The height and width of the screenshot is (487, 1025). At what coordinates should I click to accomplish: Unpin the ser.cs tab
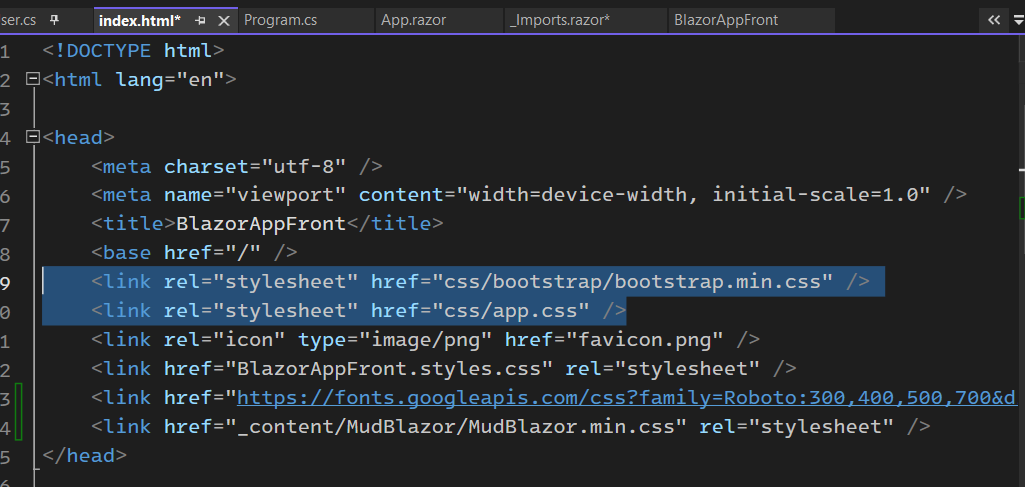pos(55,20)
